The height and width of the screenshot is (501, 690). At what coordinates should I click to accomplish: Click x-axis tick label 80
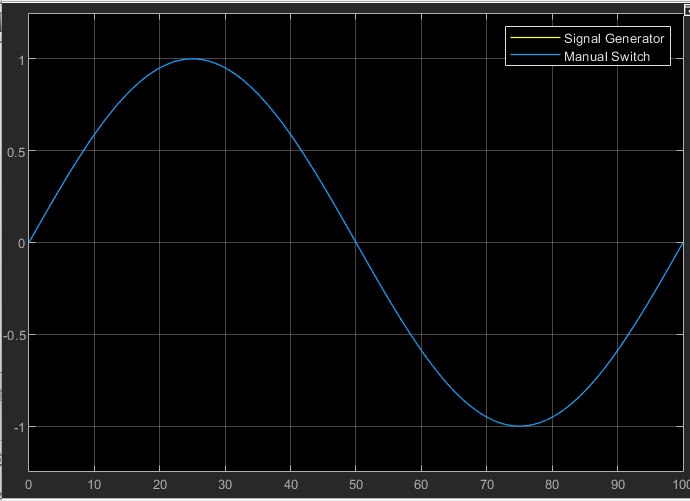point(552,485)
